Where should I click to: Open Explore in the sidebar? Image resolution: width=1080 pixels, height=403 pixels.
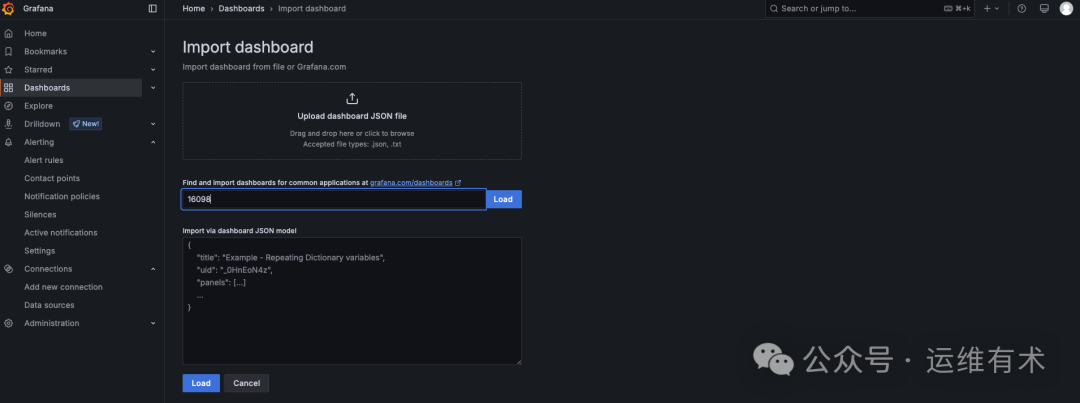click(x=39, y=106)
